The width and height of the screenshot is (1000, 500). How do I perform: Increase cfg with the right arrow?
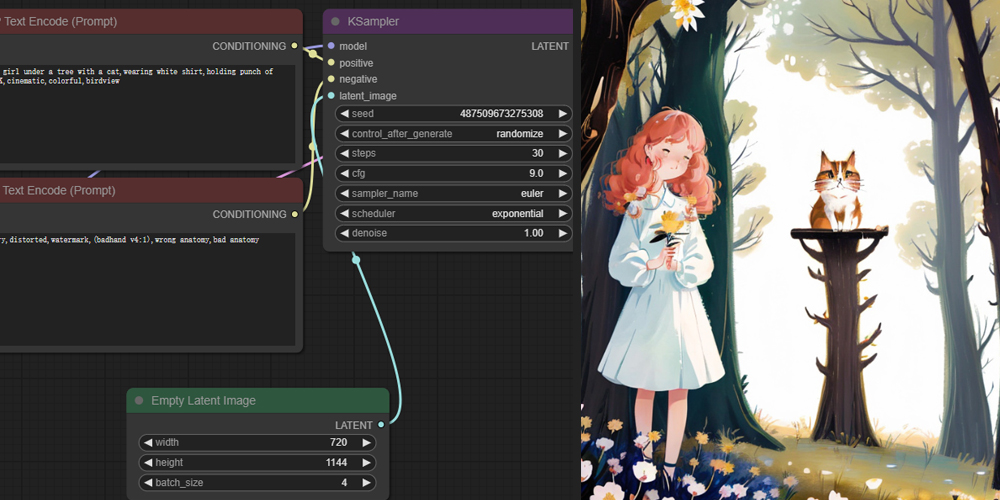pyautogui.click(x=562, y=173)
